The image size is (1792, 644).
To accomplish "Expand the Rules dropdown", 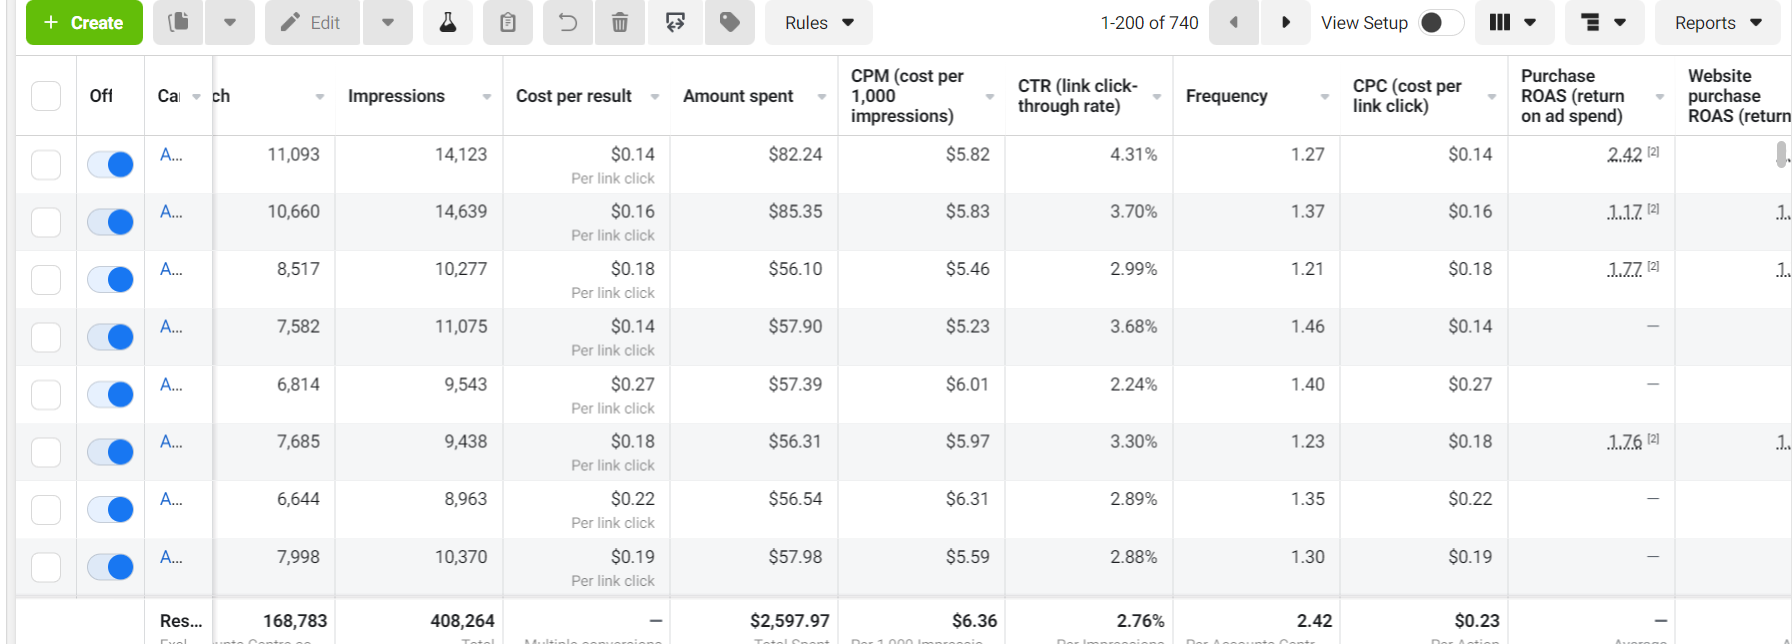I will tap(819, 22).
